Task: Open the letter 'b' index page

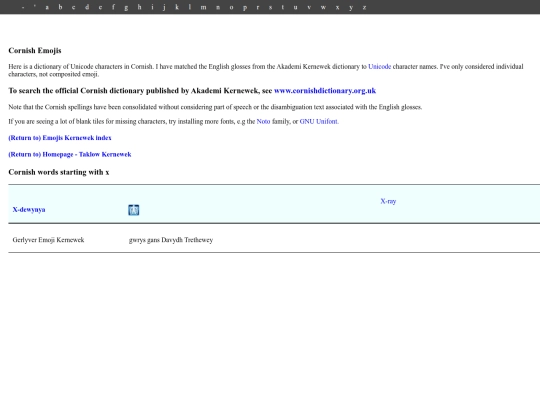Action: [x=60, y=7]
